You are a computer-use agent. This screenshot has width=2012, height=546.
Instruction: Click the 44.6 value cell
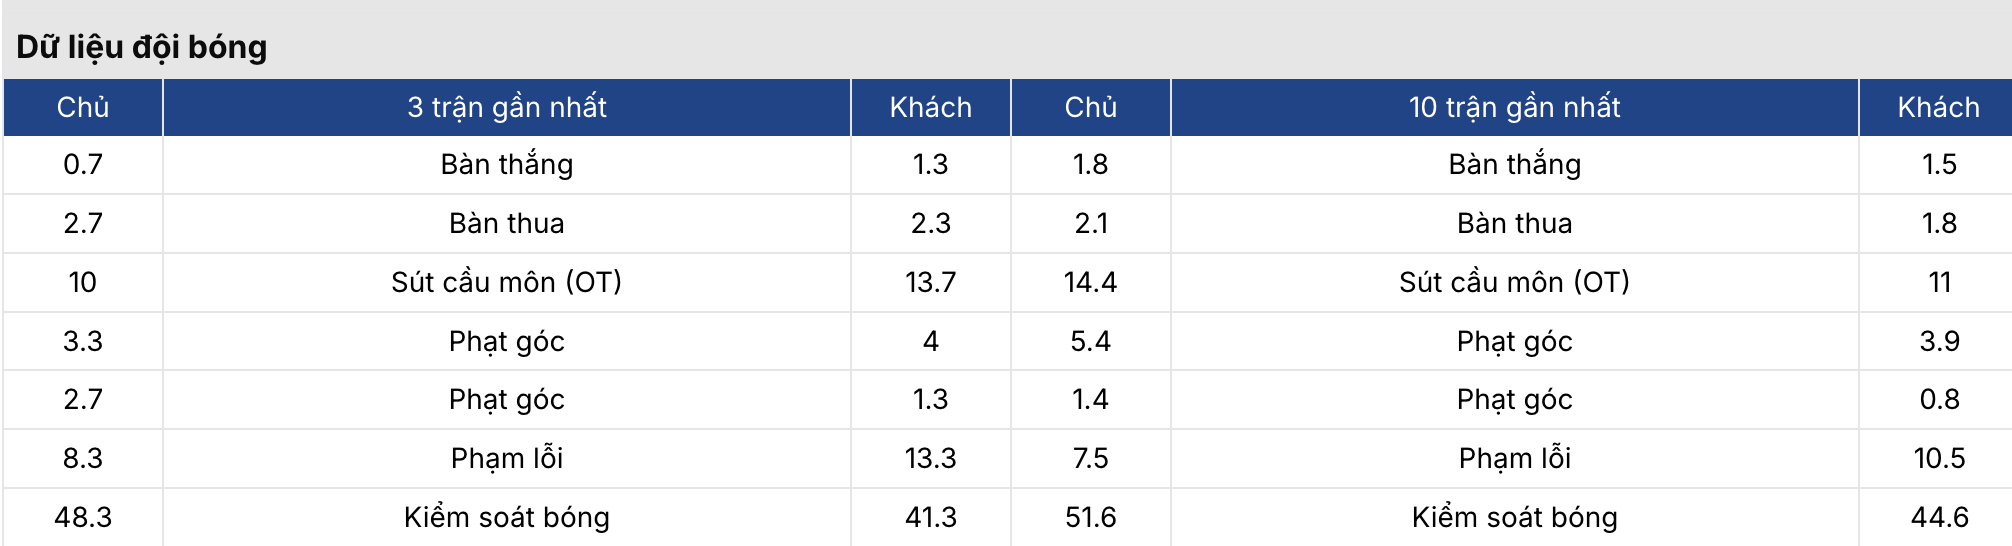[1939, 517]
